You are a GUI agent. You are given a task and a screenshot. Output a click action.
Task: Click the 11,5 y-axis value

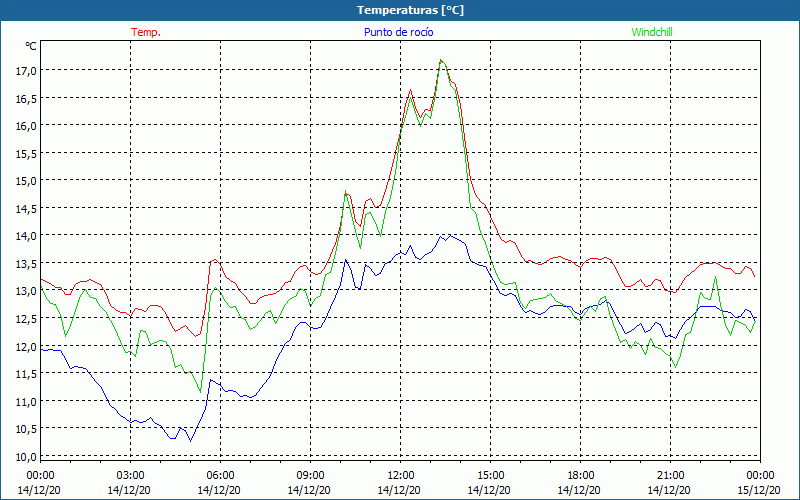coord(26,374)
